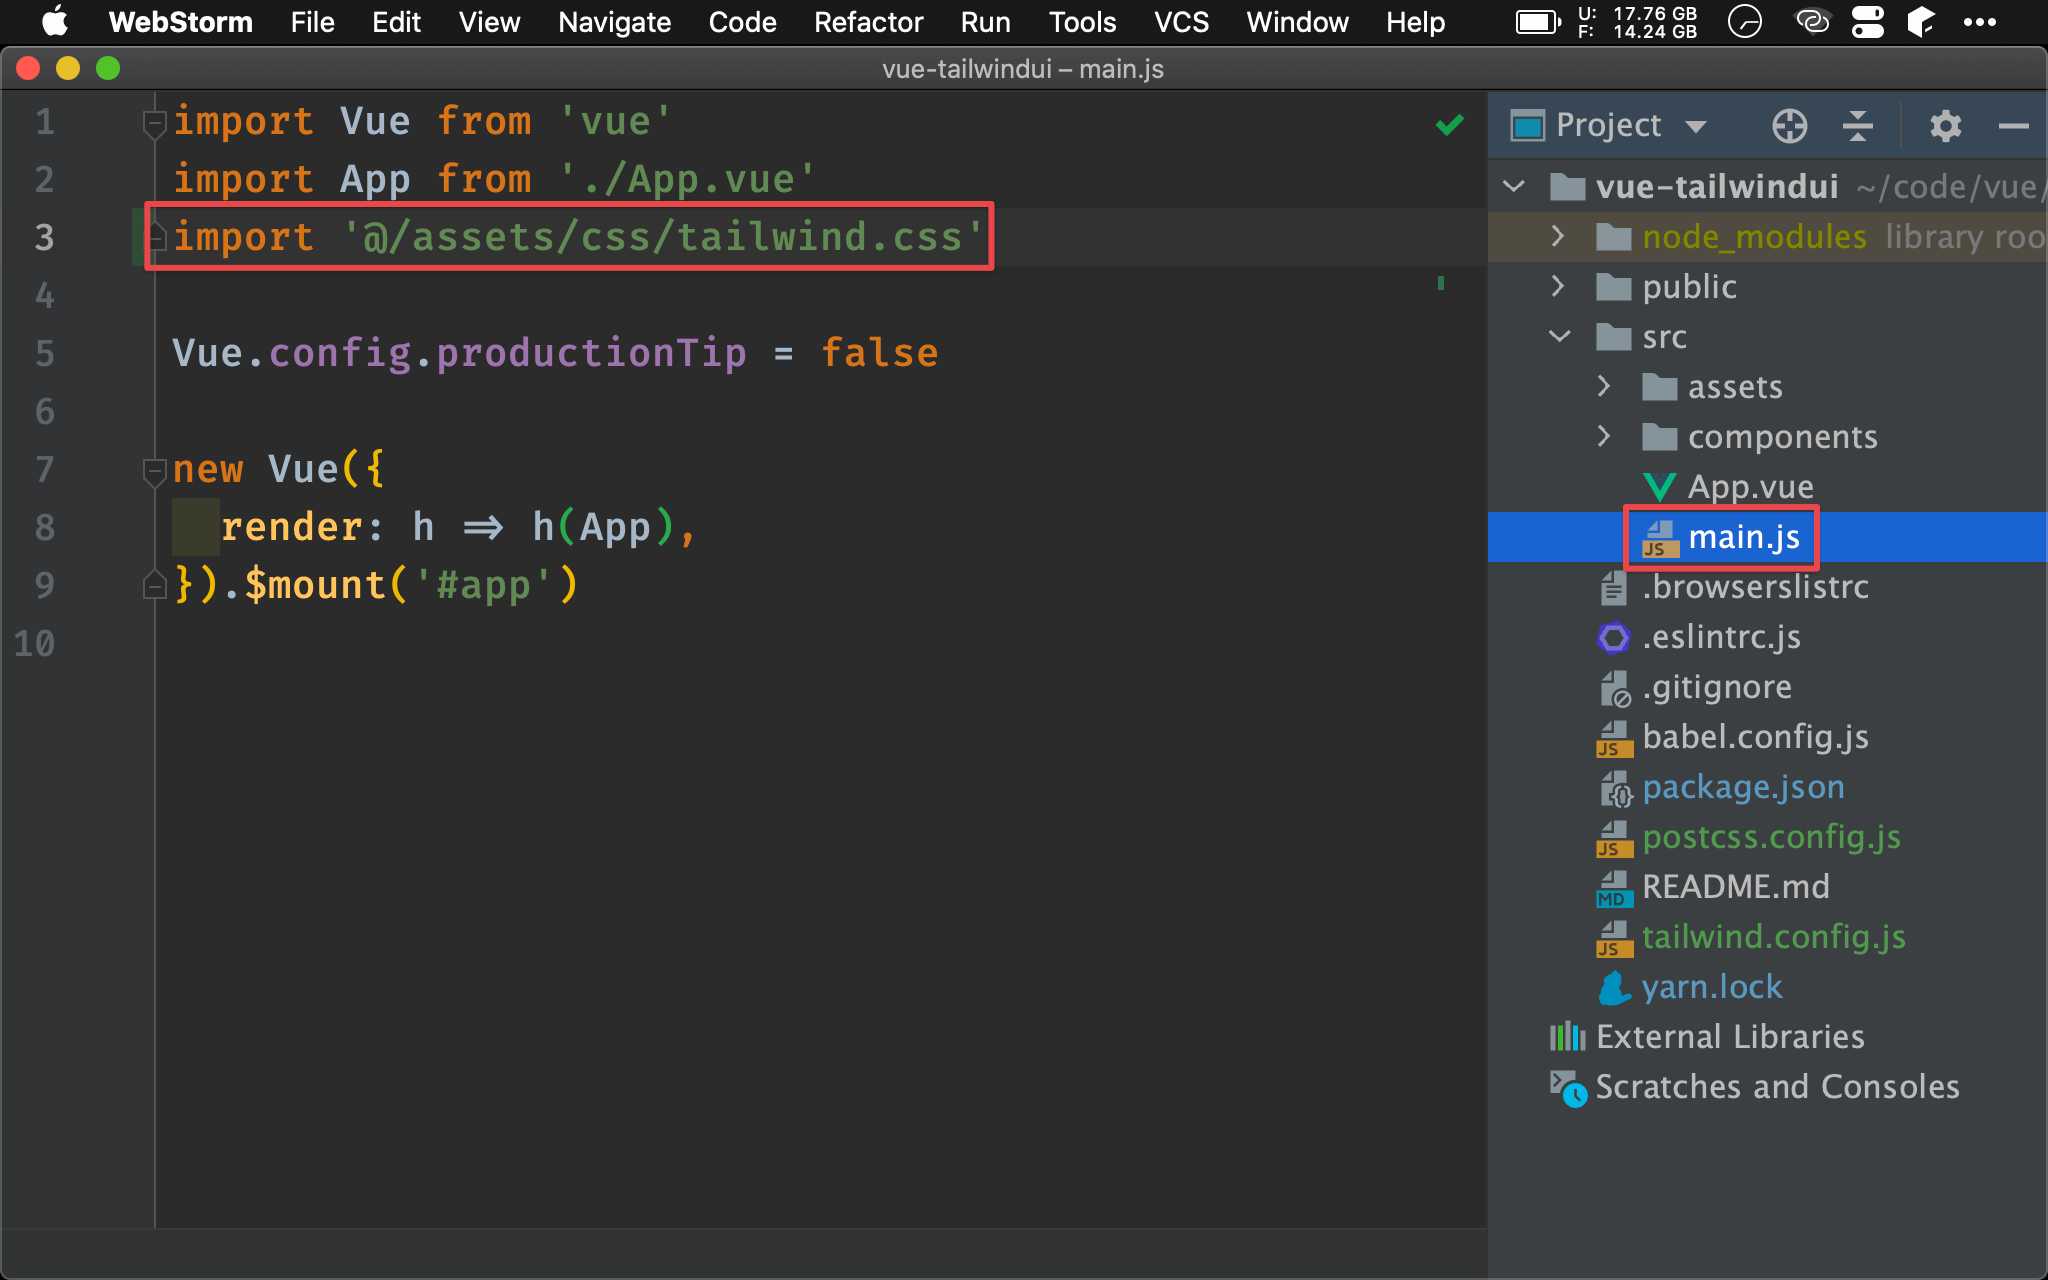Click the tailwind.config.js JS icon
This screenshot has width=2048, height=1280.
pyautogui.click(x=1614, y=938)
